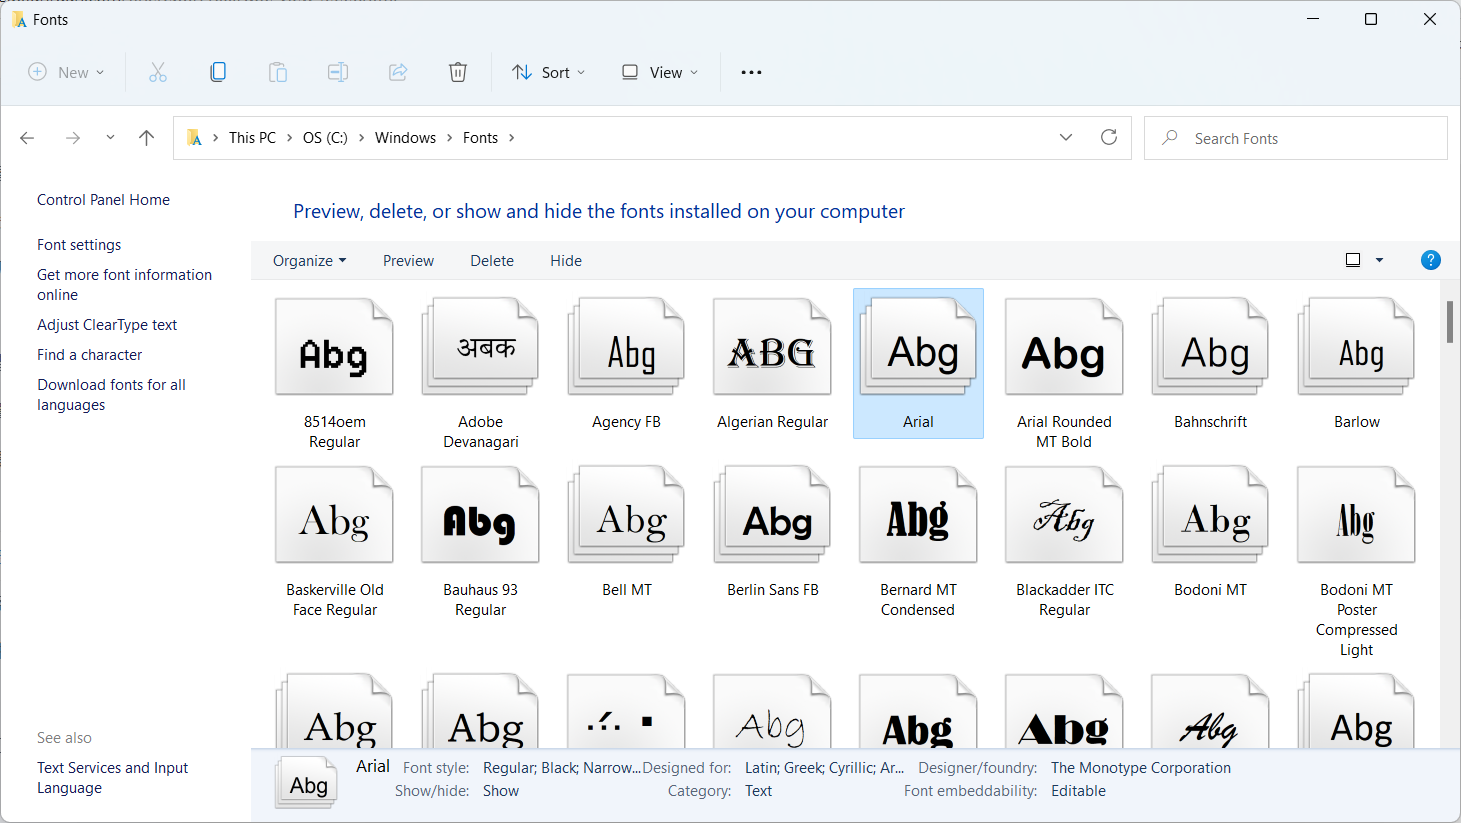The image size is (1461, 823).
Task: Click the Hide command for the selected font
Action: [565, 260]
